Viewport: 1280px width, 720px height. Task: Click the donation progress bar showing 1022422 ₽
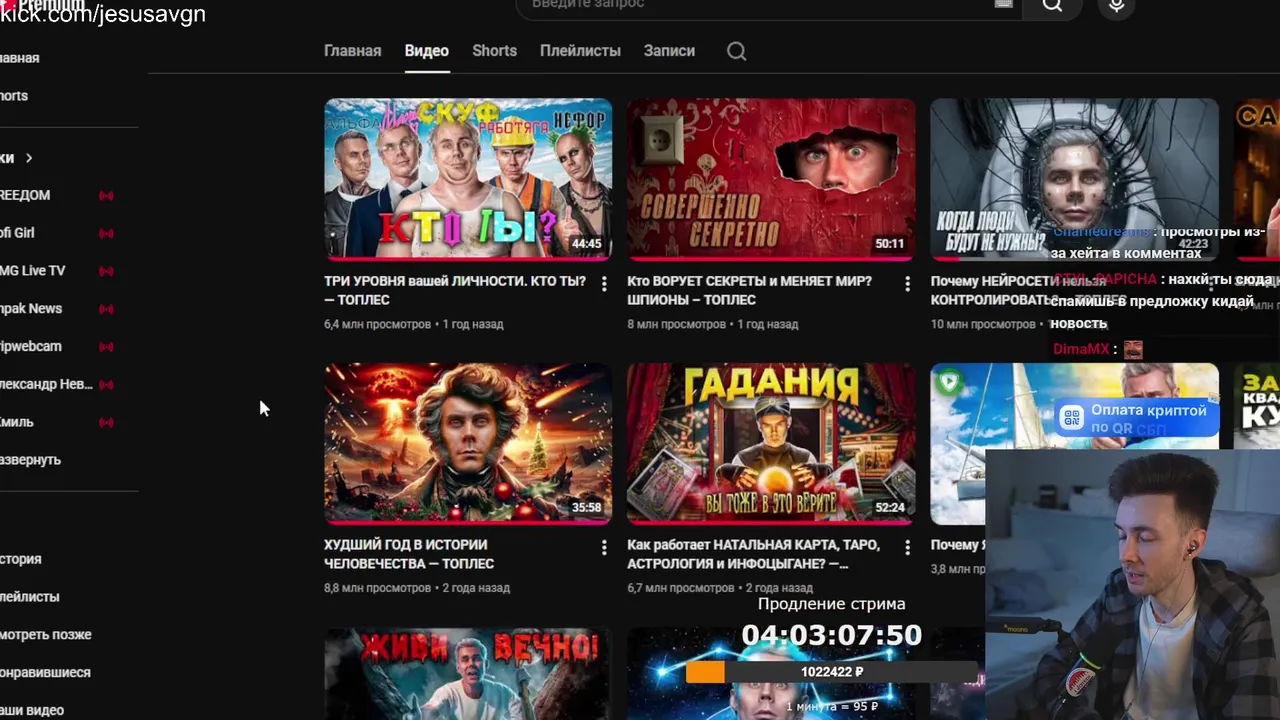[x=832, y=672]
